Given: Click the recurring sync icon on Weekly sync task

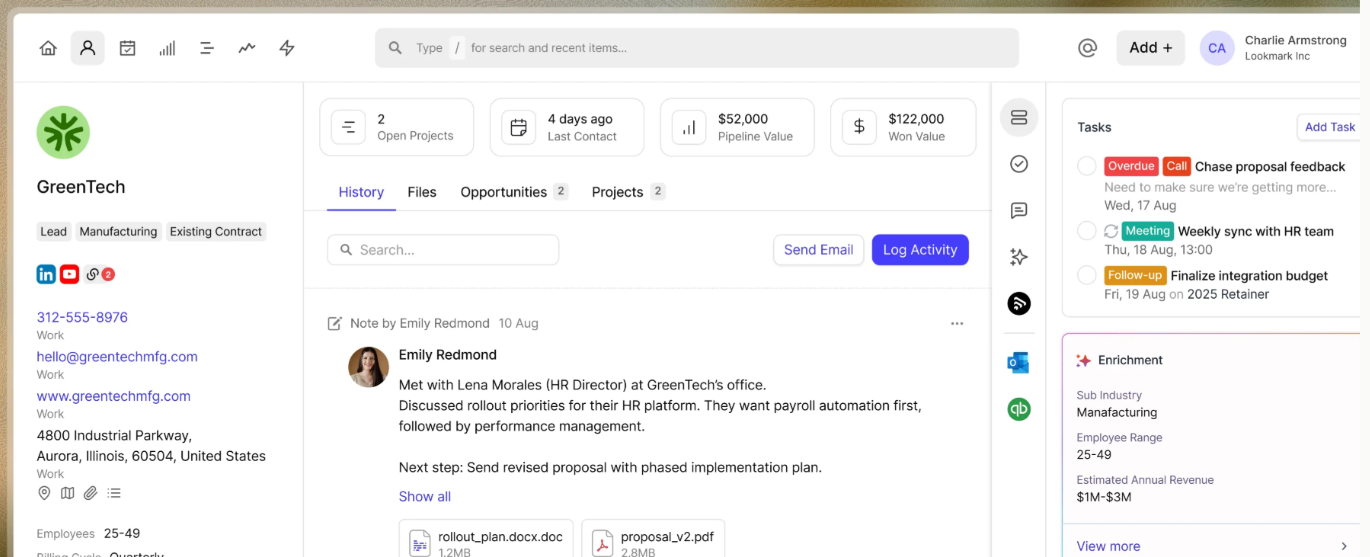Looking at the screenshot, I should 1111,231.
